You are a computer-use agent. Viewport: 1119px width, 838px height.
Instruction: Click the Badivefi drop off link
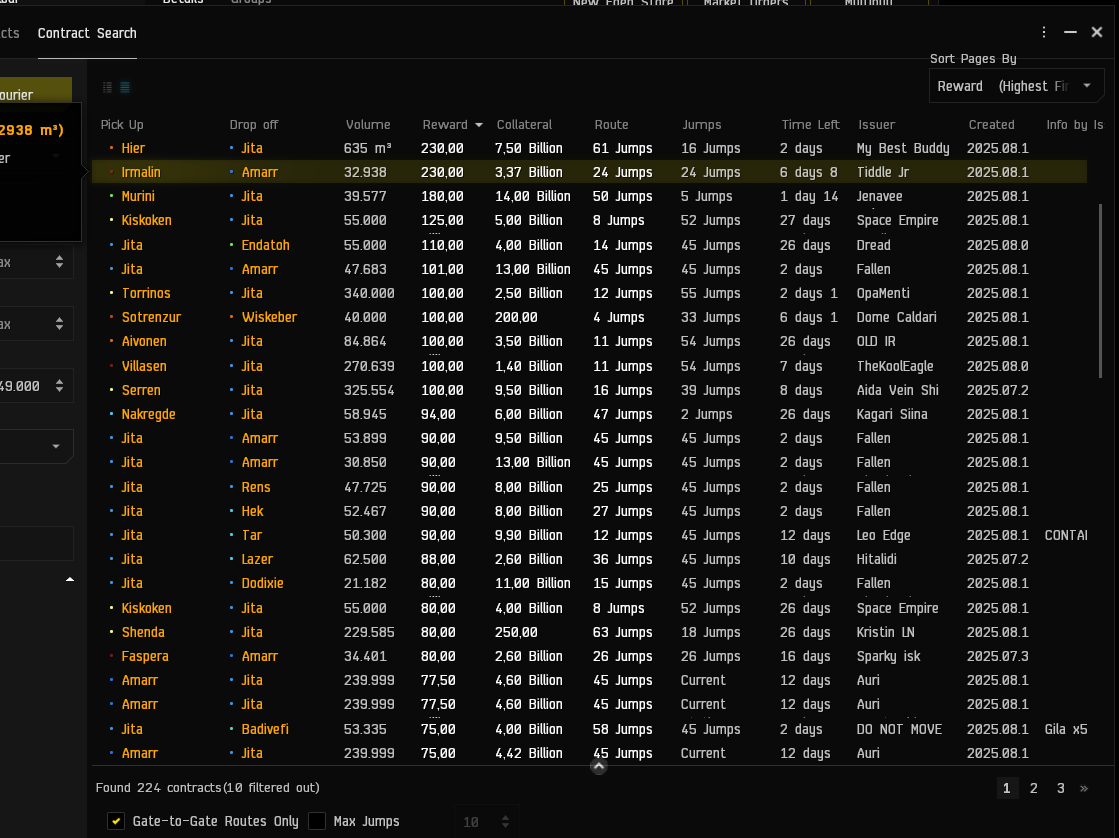pos(265,730)
